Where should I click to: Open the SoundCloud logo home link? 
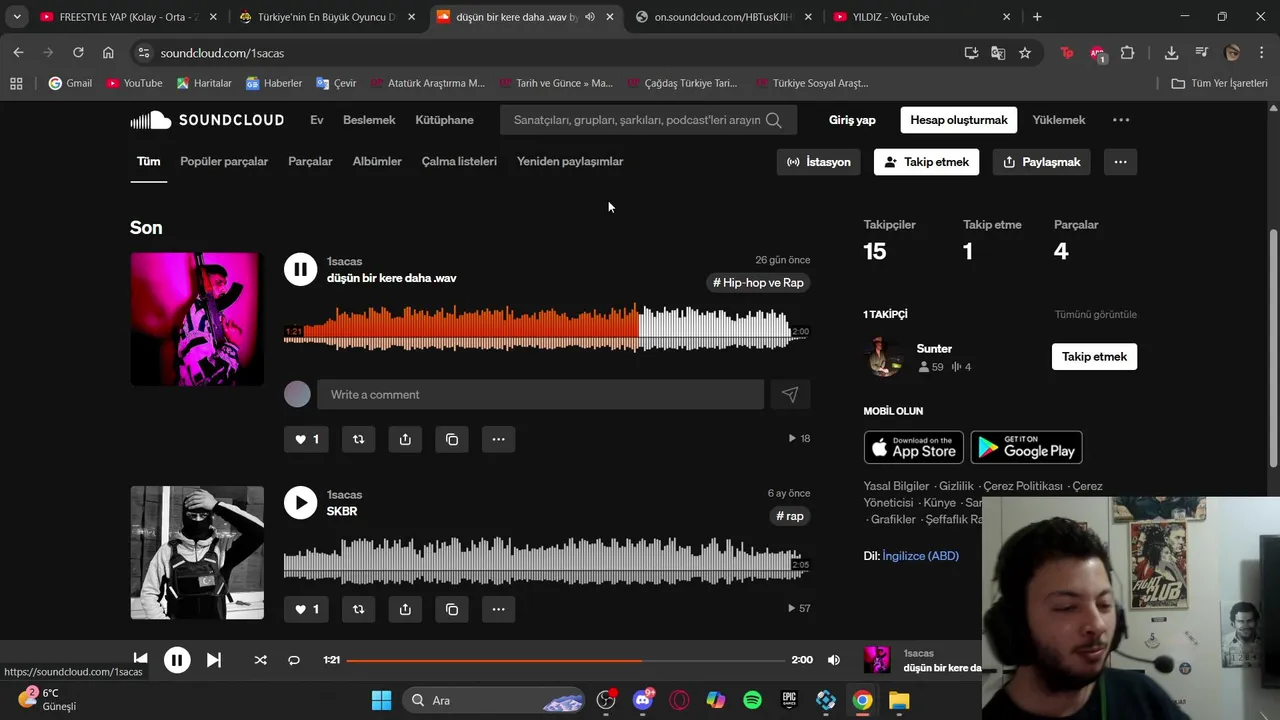pyautogui.click(x=207, y=120)
